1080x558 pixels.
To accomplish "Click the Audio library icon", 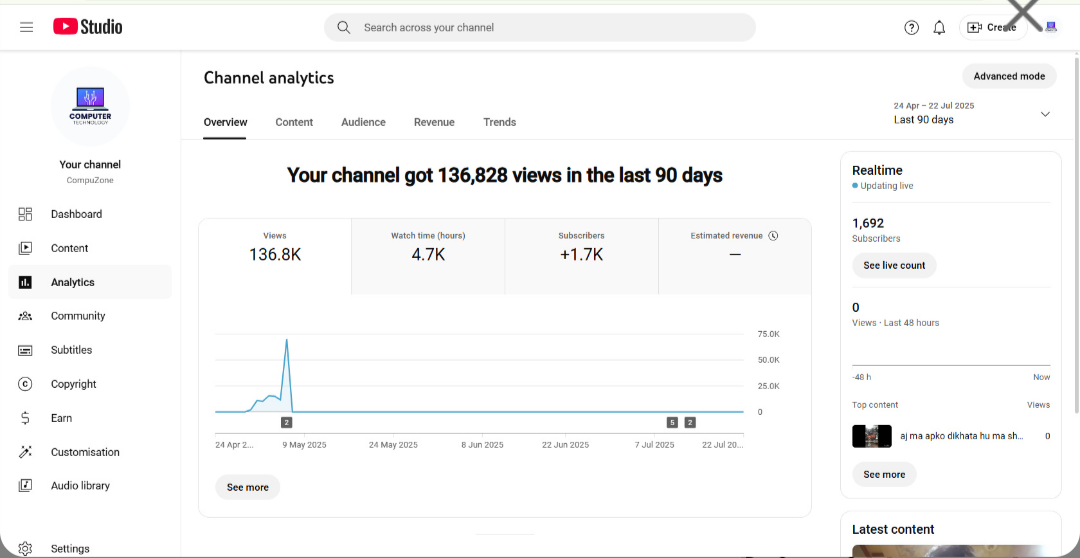I will [25, 486].
